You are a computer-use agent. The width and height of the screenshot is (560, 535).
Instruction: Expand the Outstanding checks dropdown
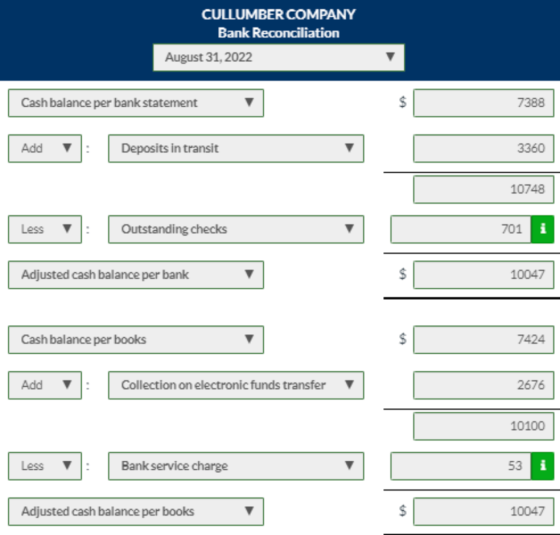pyautogui.click(x=236, y=229)
